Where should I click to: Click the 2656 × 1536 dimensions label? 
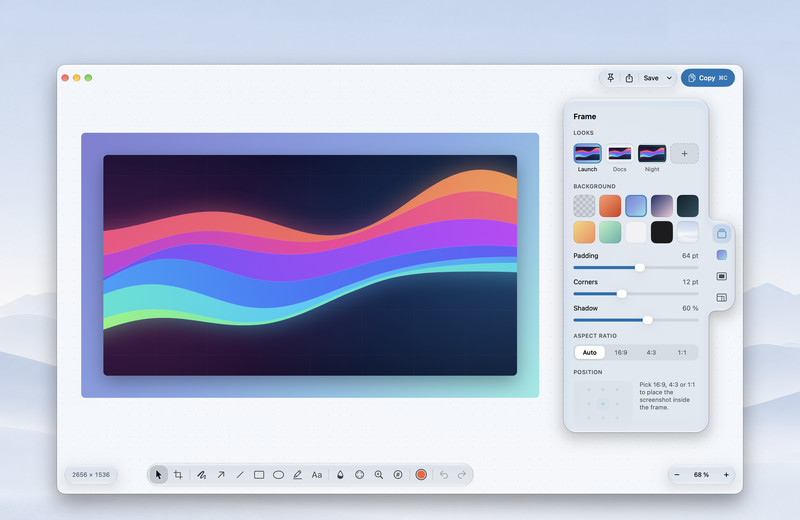(91, 475)
